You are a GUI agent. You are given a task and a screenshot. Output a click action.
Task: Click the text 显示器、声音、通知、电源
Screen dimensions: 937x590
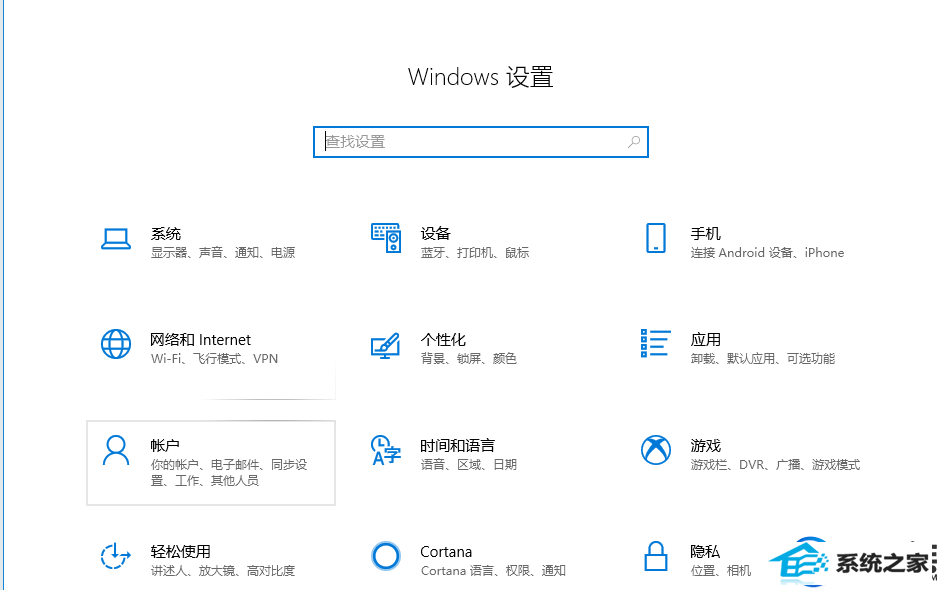(x=223, y=253)
